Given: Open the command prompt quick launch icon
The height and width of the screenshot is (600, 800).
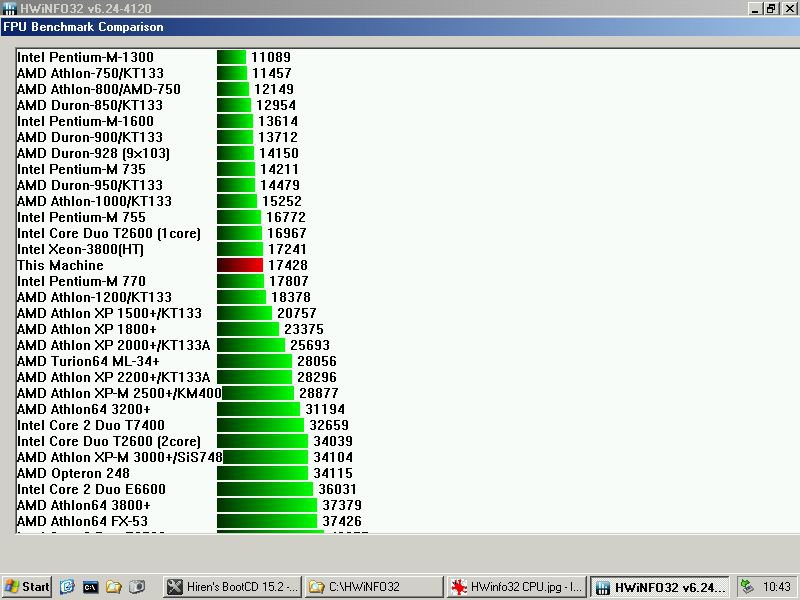Looking at the screenshot, I should tap(90, 587).
